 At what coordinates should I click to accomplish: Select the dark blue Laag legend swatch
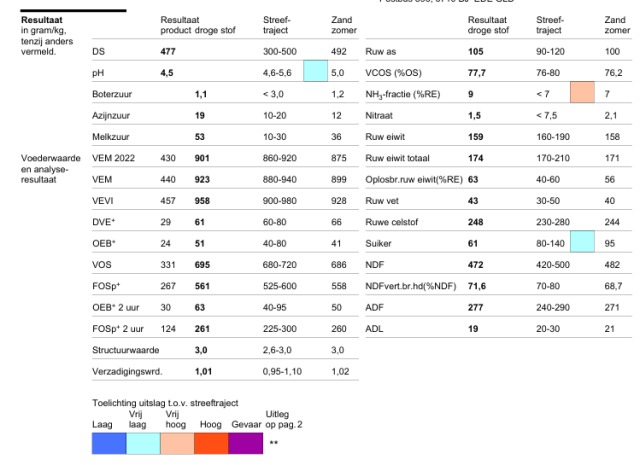pyautogui.click(x=109, y=443)
